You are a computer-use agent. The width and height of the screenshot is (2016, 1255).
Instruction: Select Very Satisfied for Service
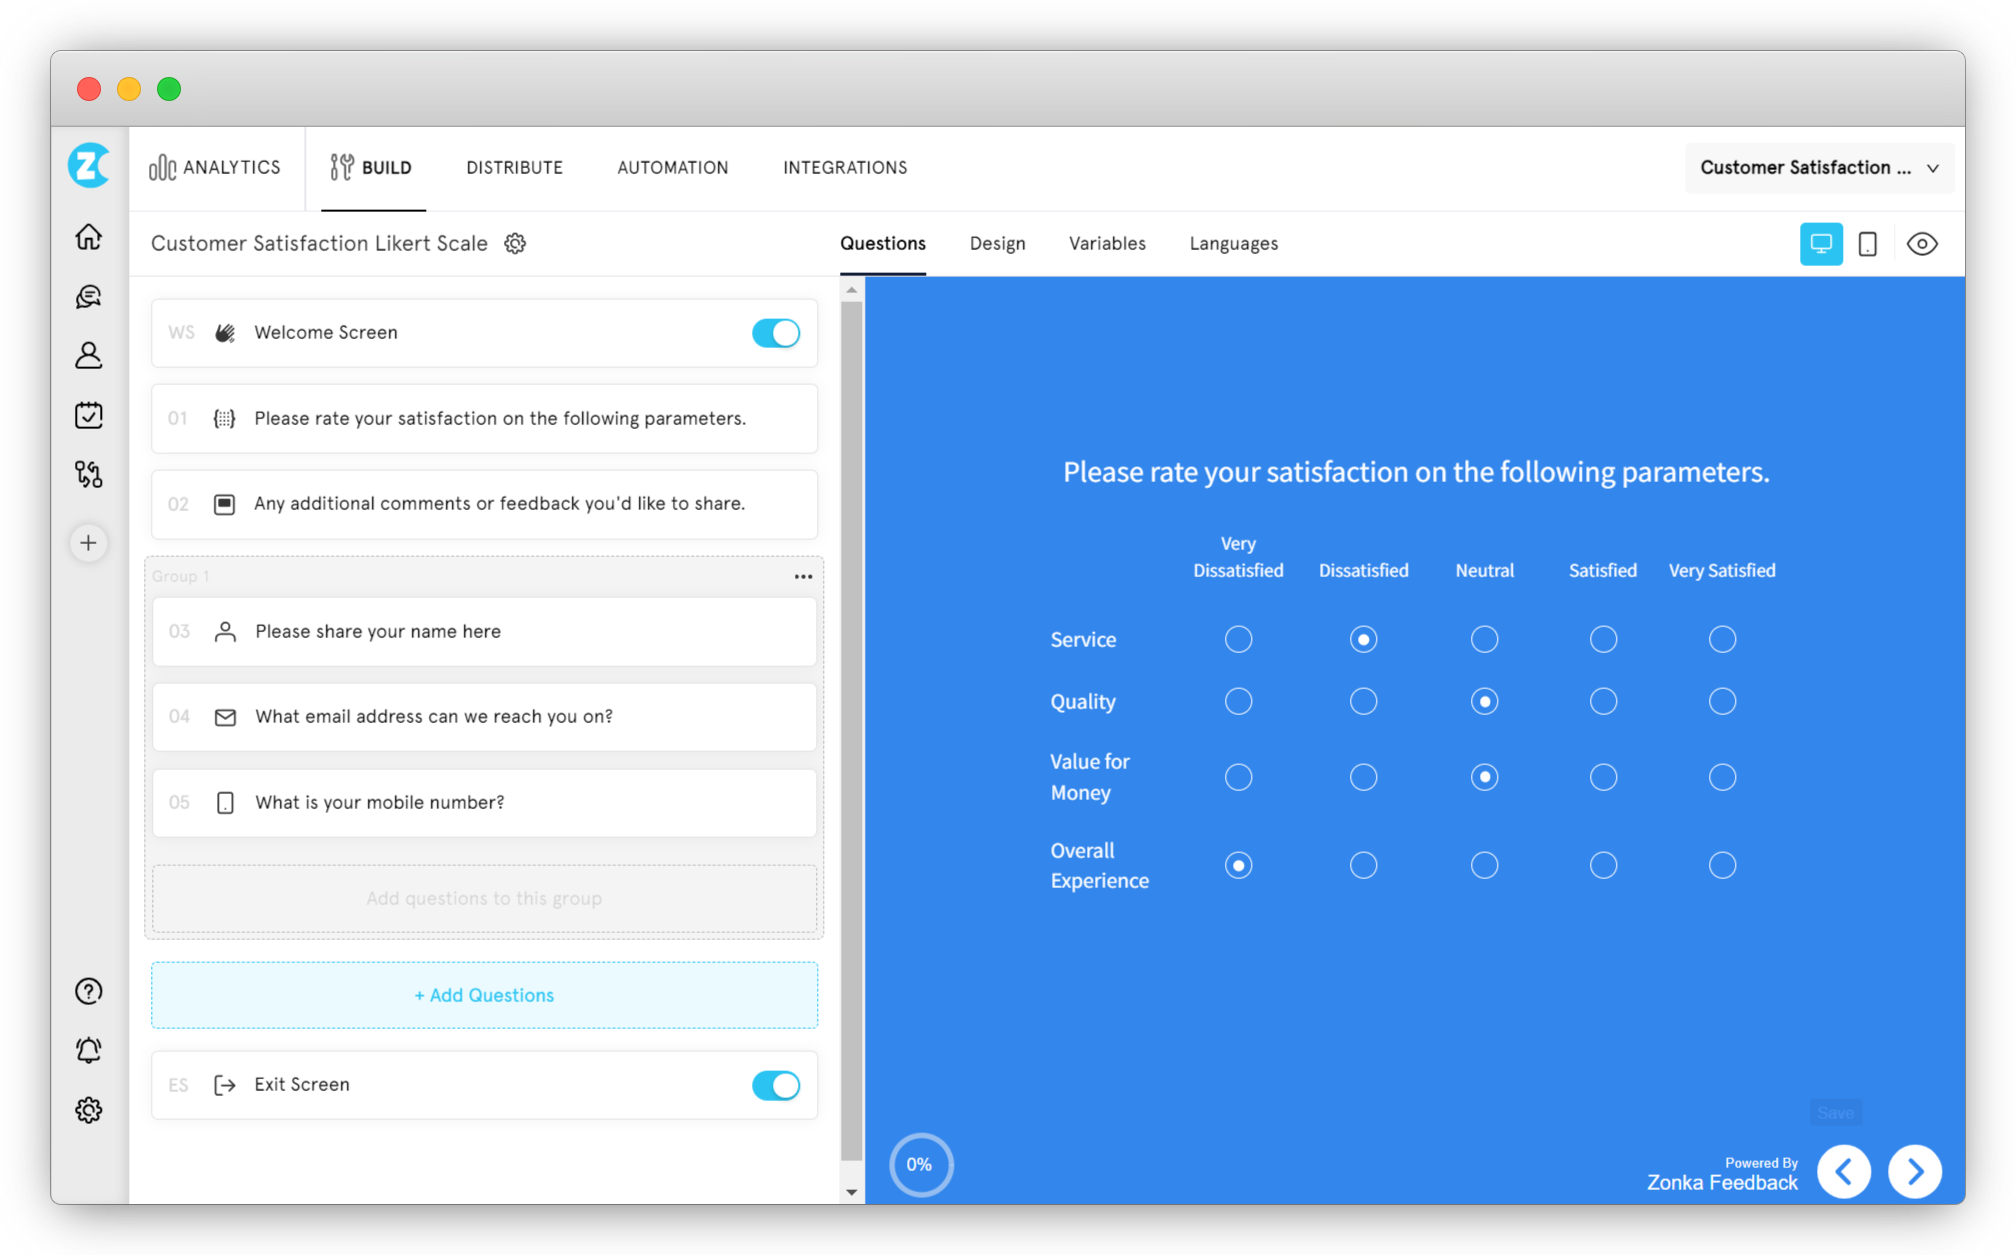tap(1722, 639)
